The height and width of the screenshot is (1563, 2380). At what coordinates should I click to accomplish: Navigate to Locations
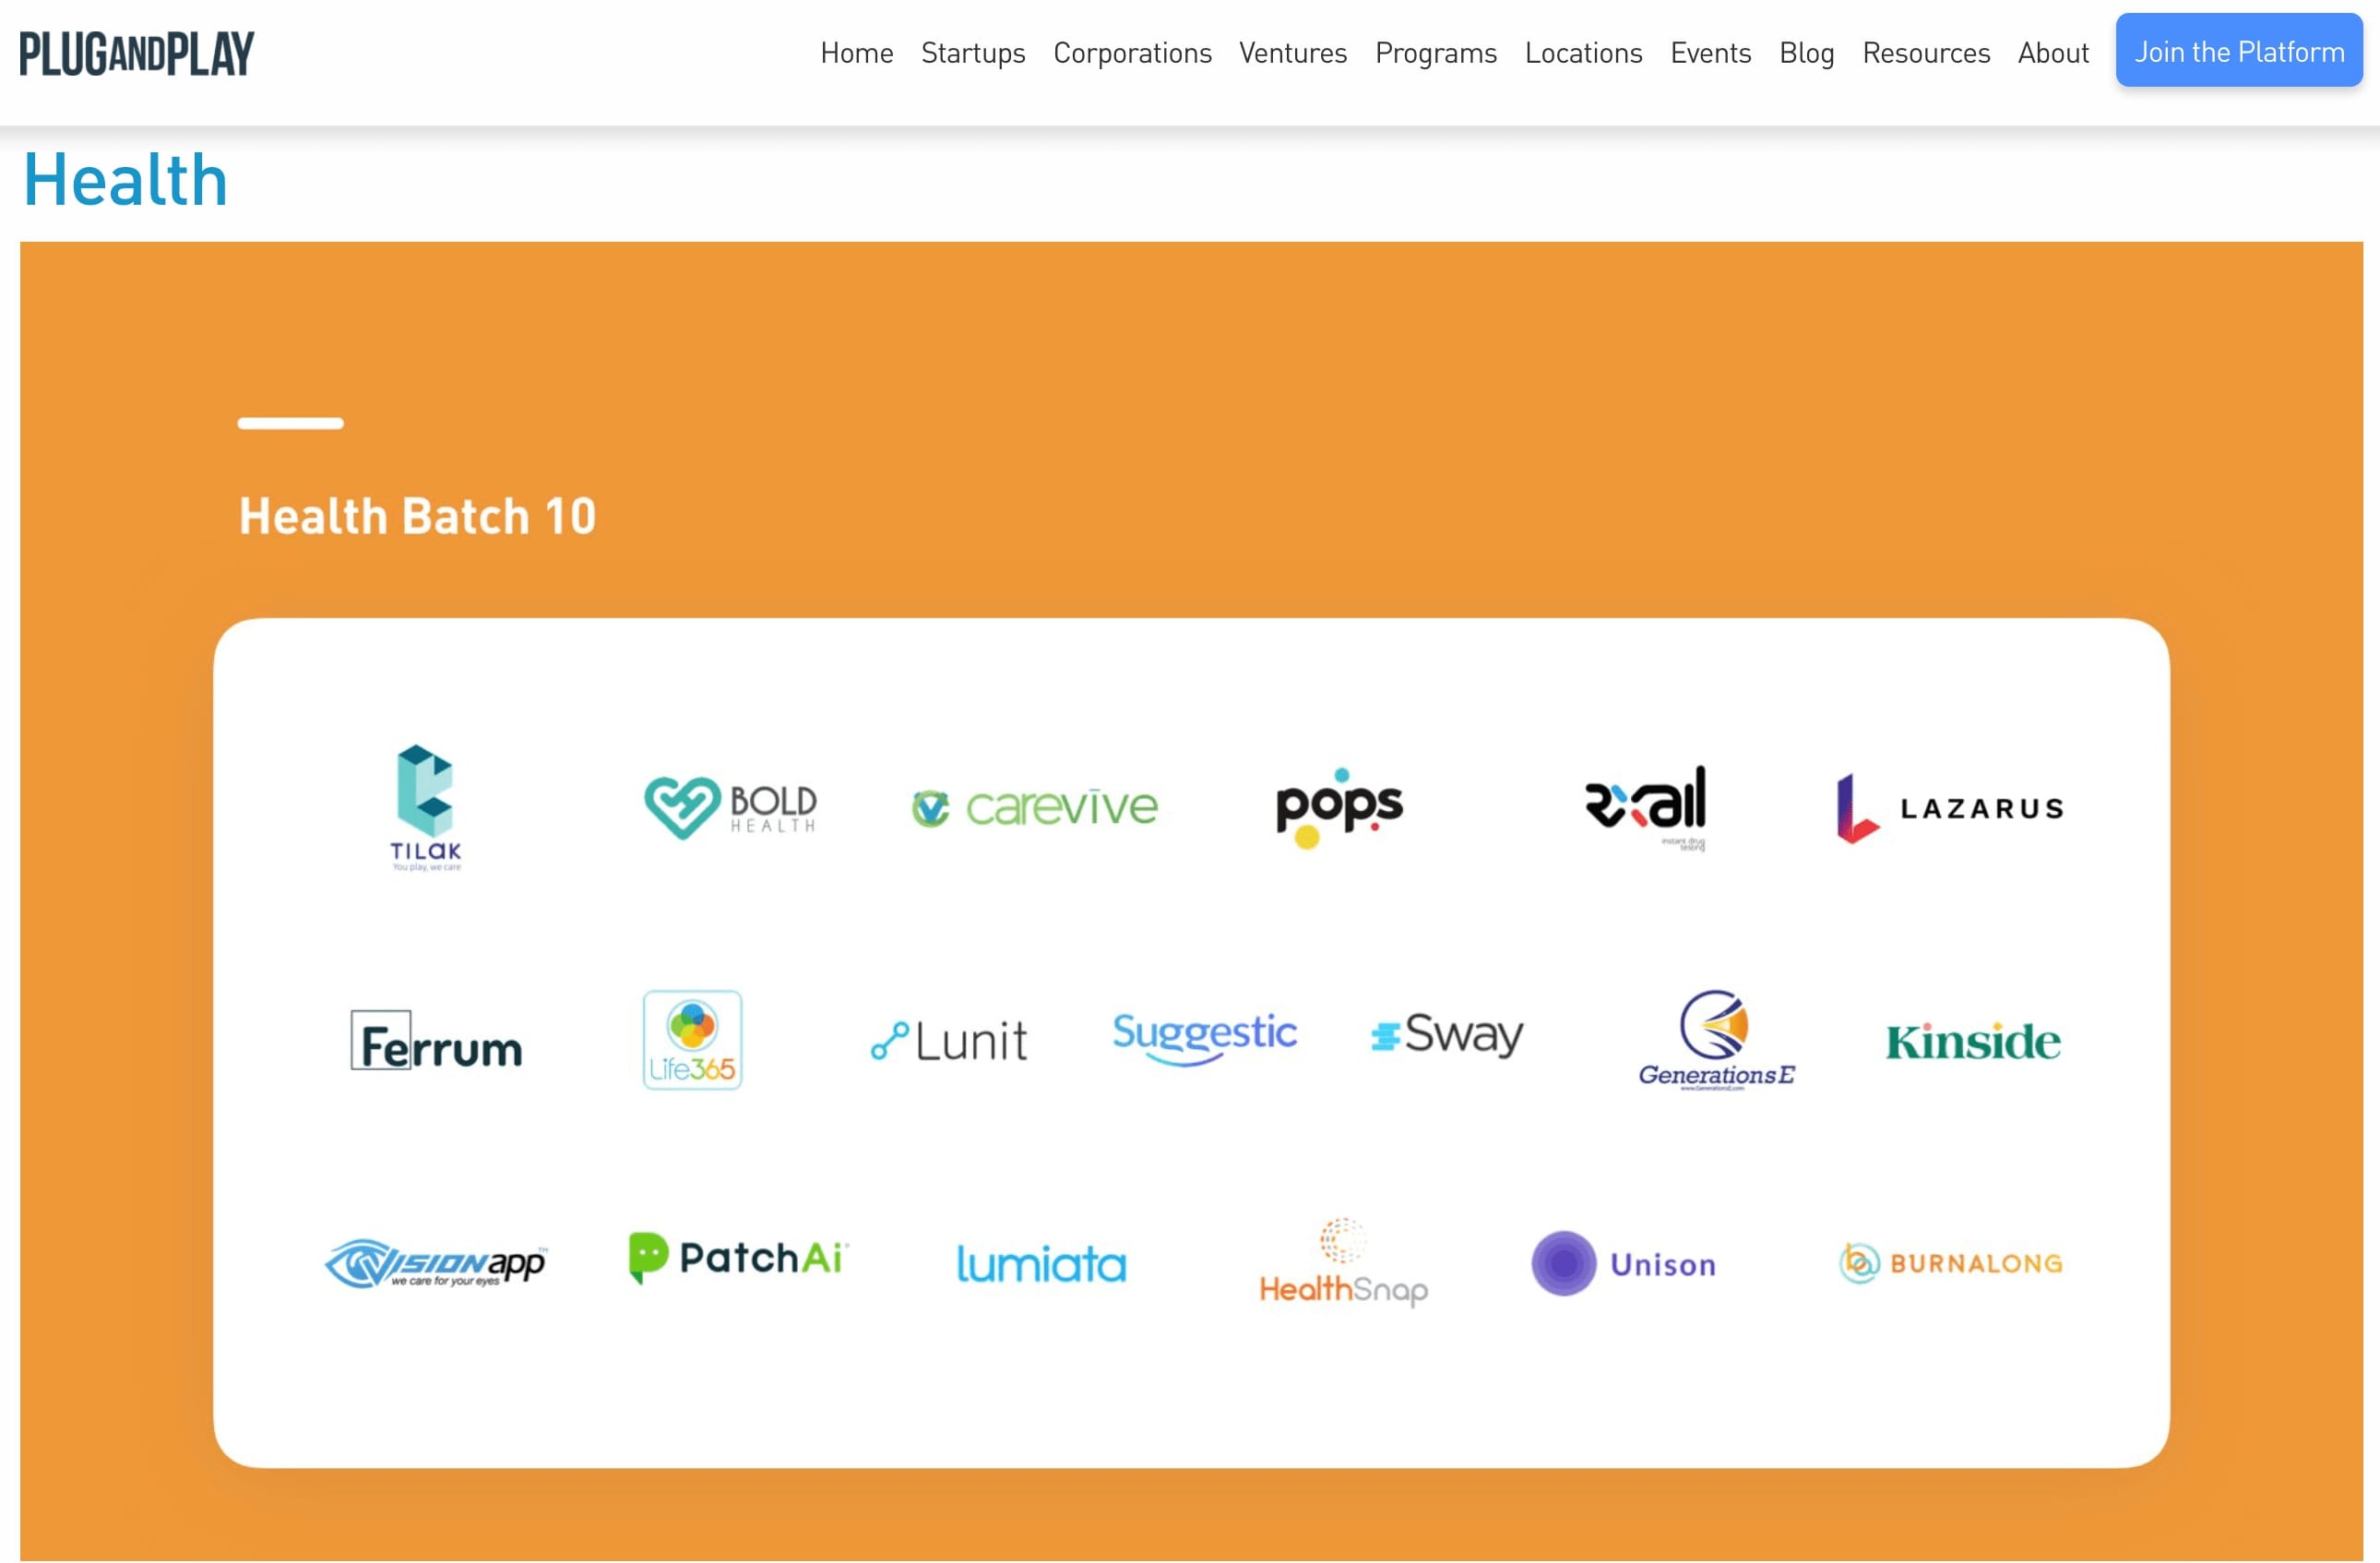[1584, 53]
